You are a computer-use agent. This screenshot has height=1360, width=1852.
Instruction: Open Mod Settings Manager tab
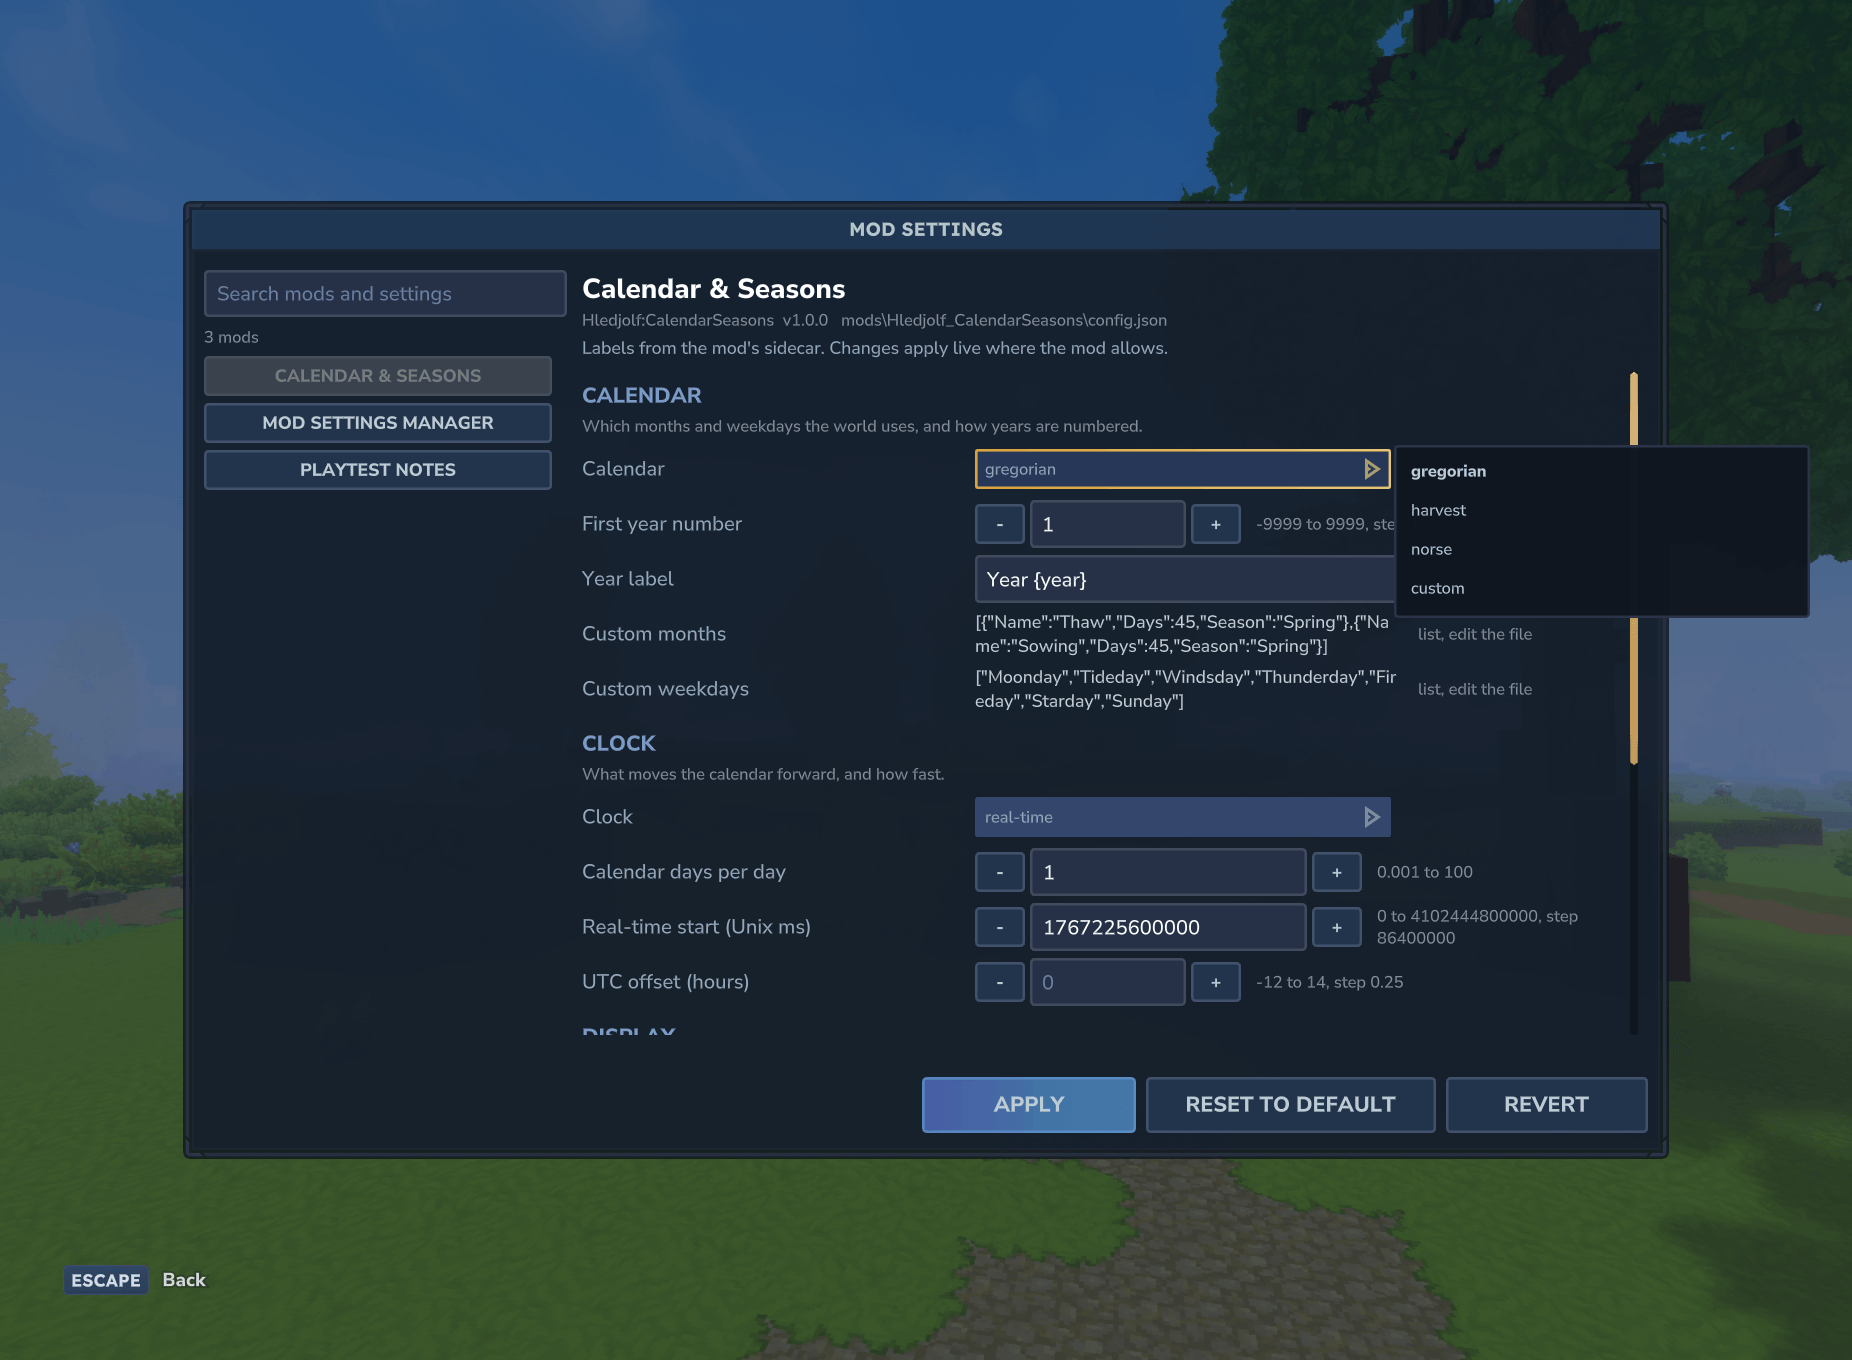[378, 423]
